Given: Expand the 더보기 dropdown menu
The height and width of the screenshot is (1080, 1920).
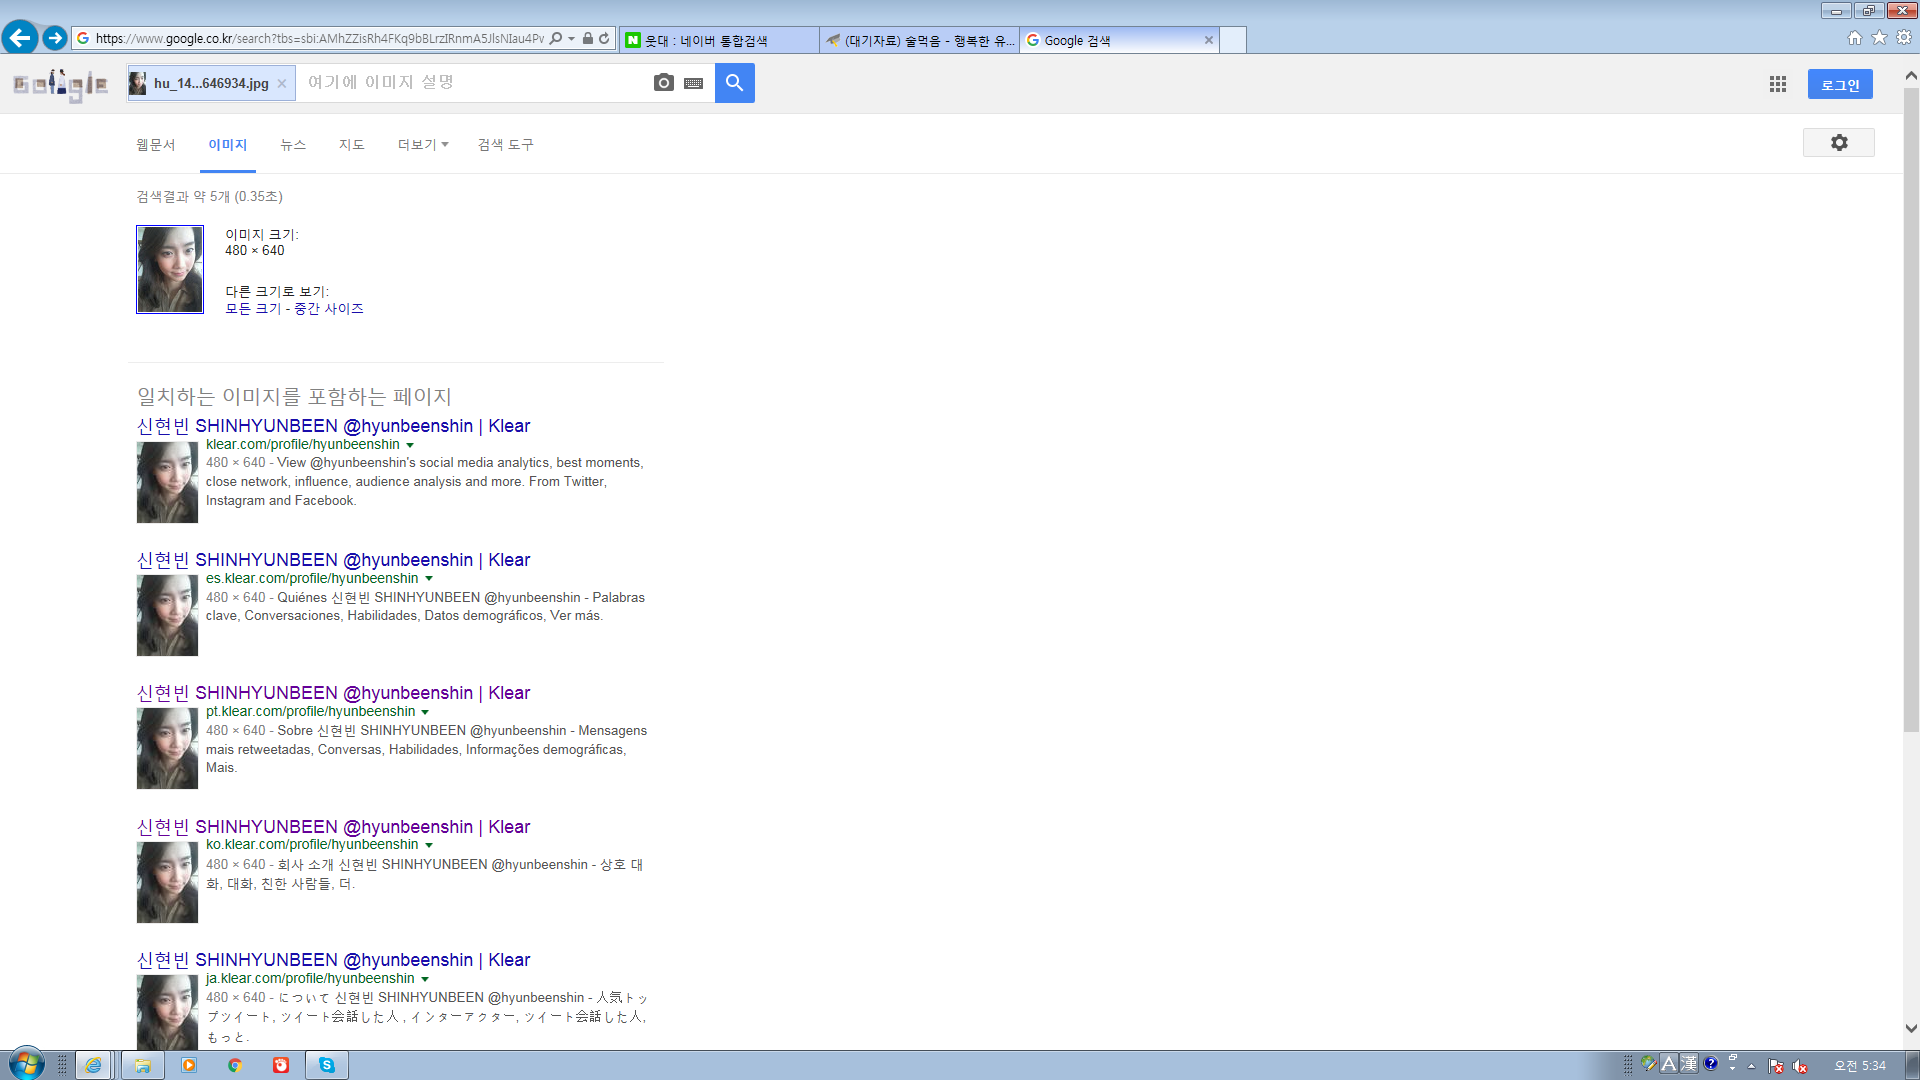Looking at the screenshot, I should (422, 145).
